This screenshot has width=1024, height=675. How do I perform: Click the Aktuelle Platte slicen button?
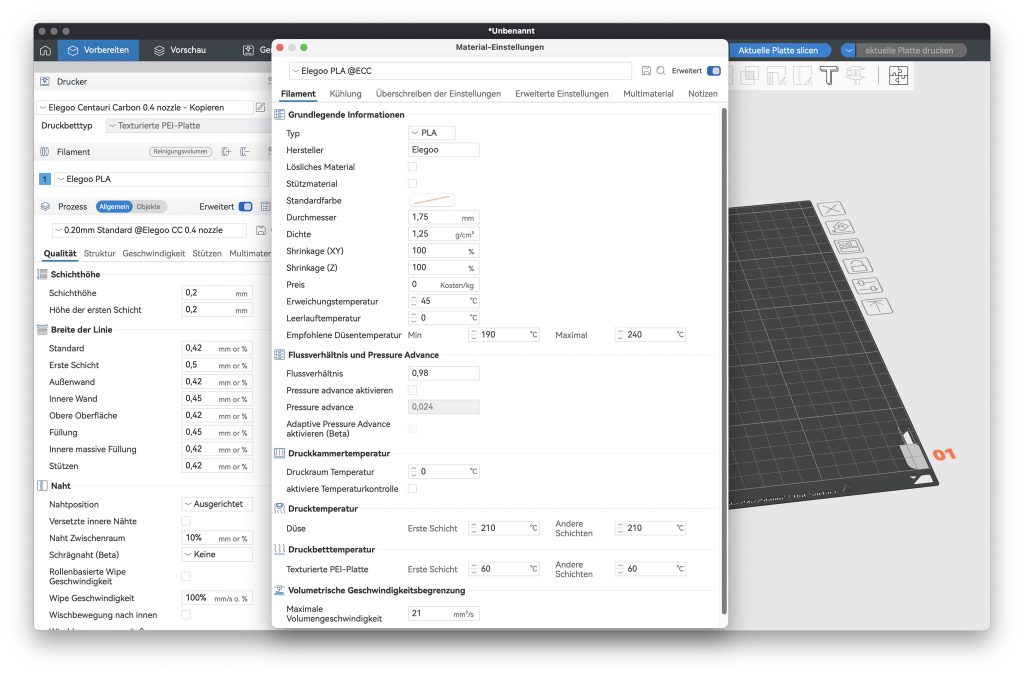point(779,50)
